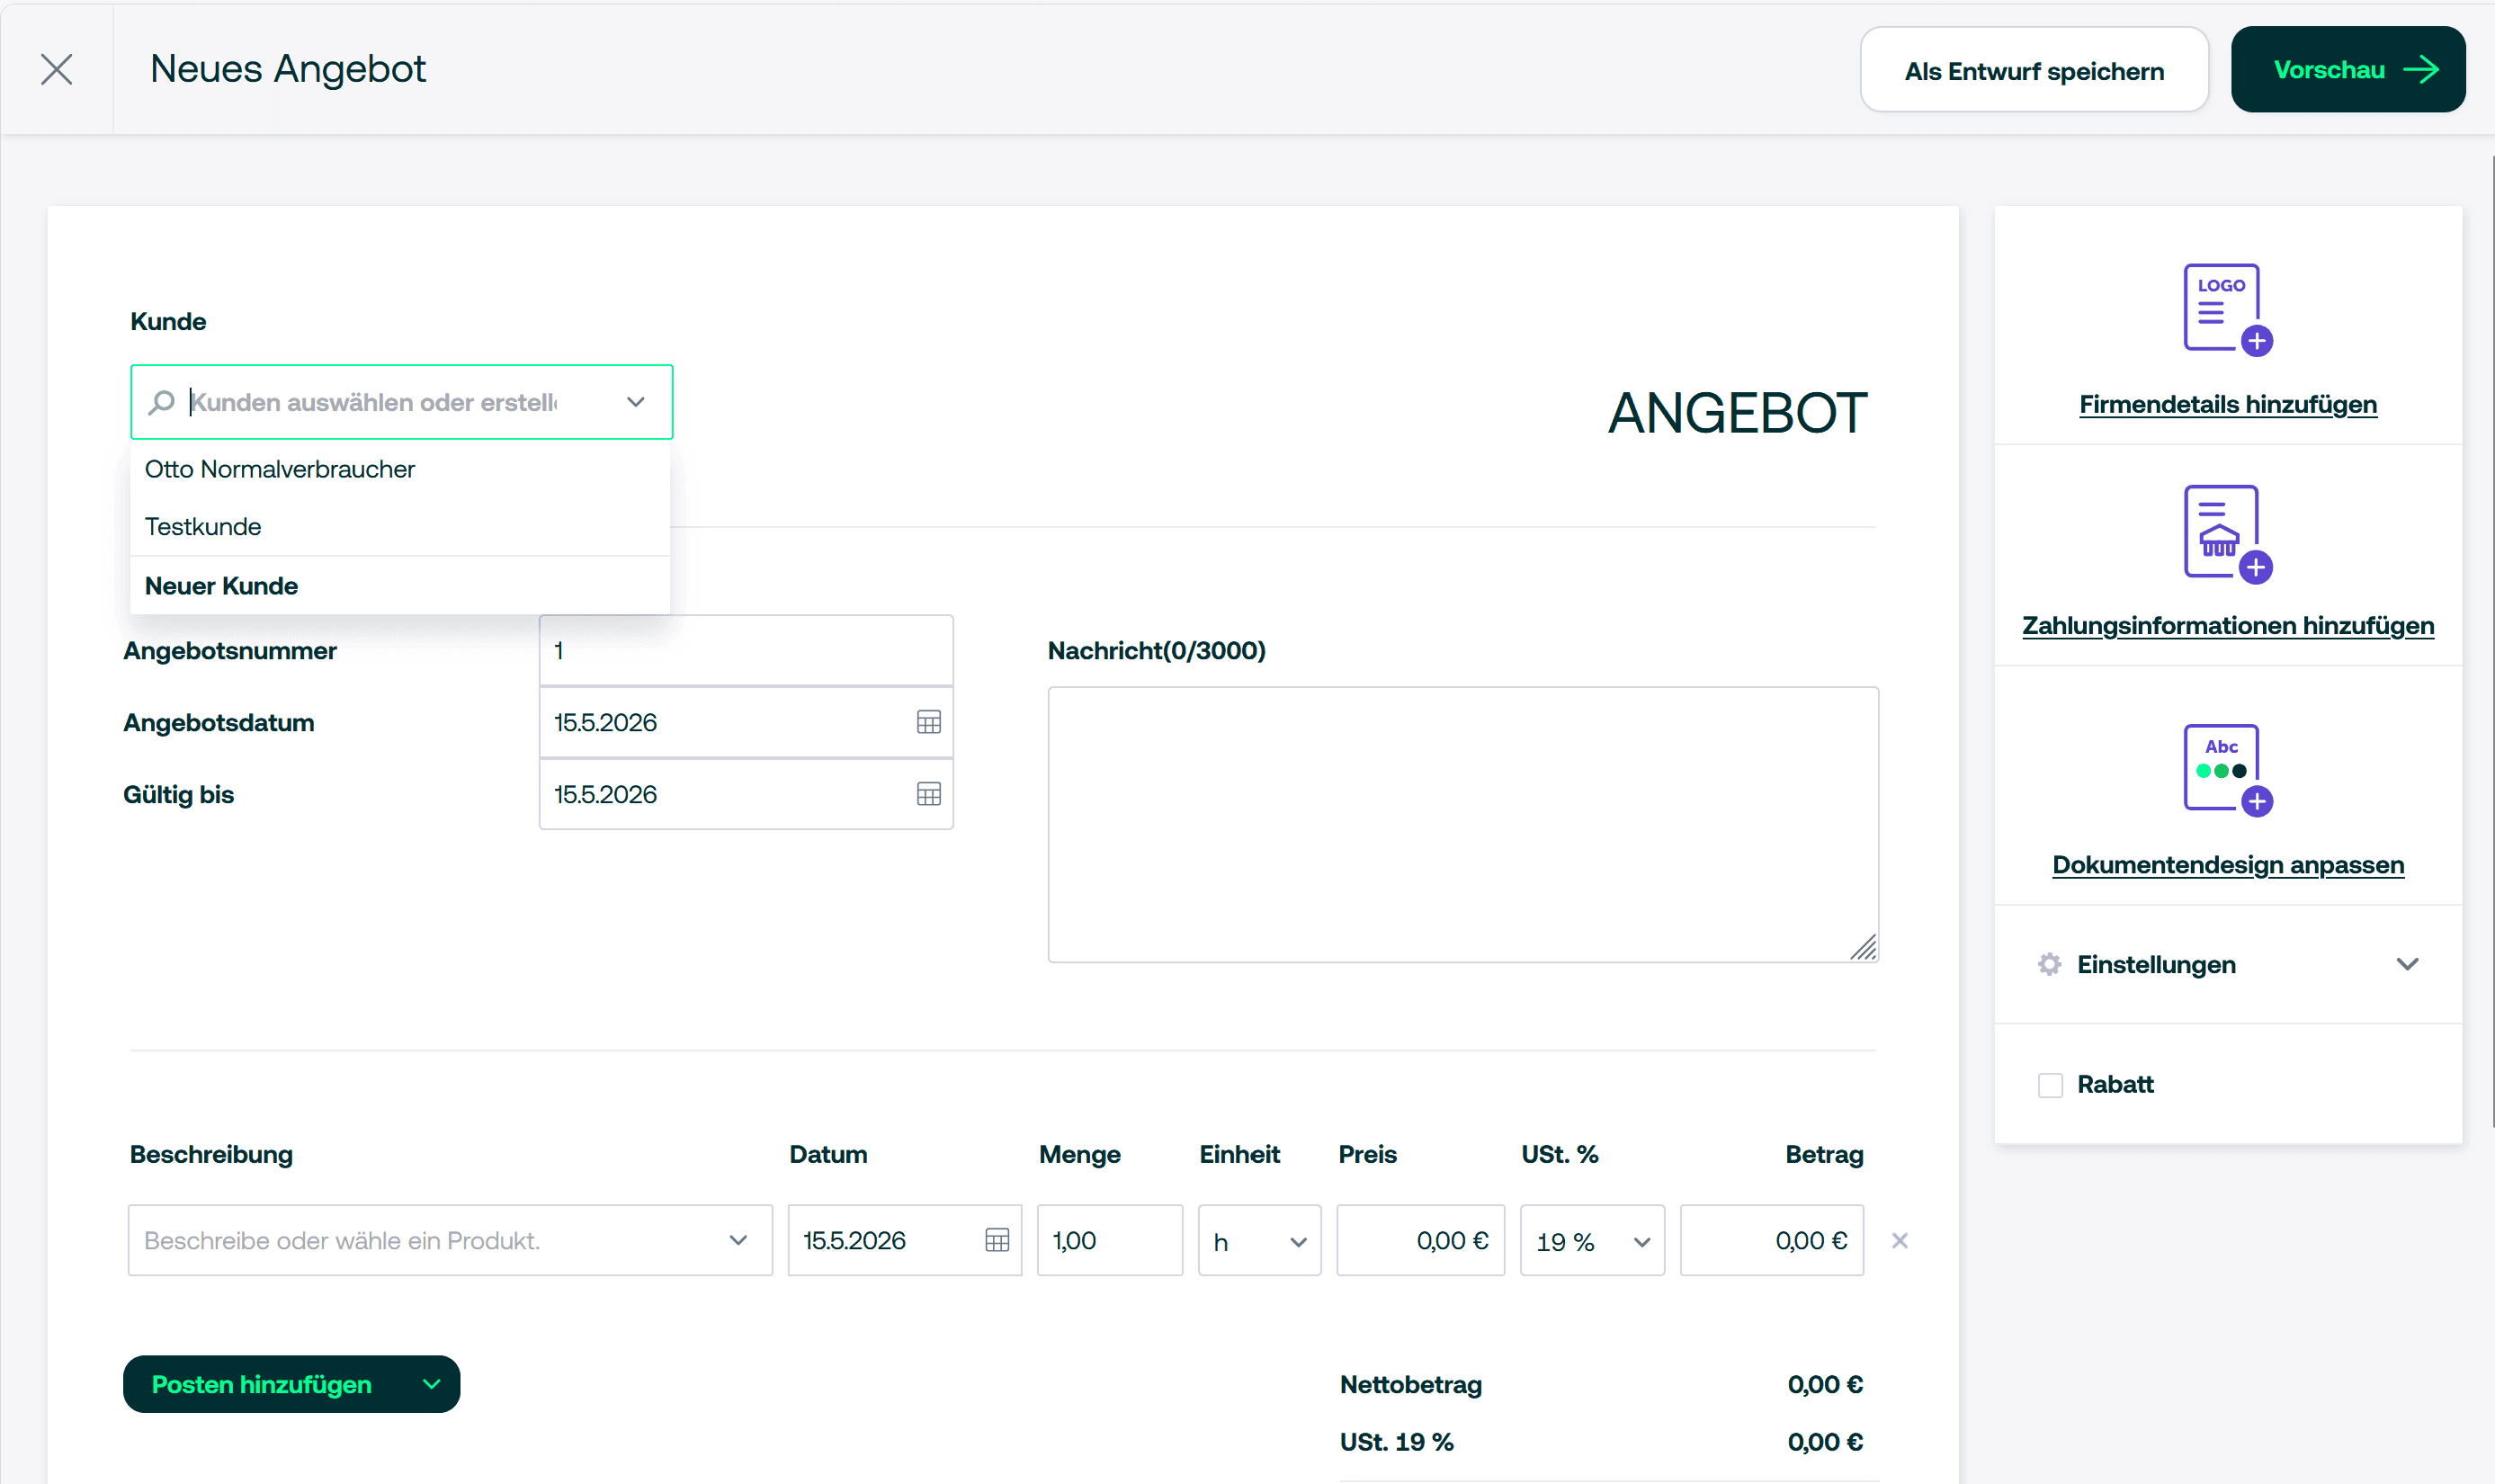2495x1484 pixels.
Task: Collapse the Kunde dropdown chevron
Action: [x=636, y=402]
